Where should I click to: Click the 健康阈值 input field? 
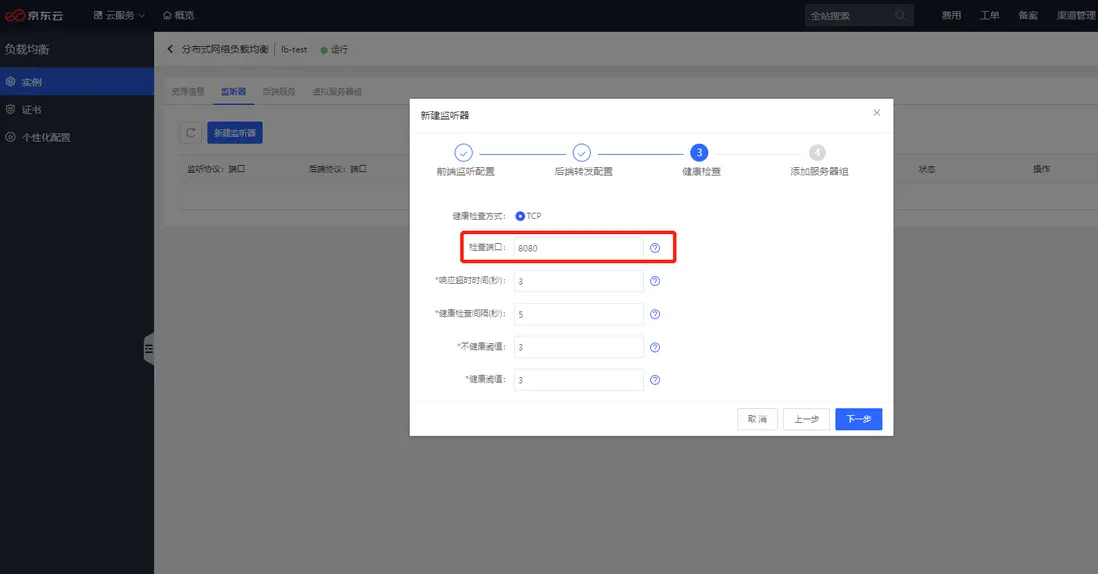(578, 380)
